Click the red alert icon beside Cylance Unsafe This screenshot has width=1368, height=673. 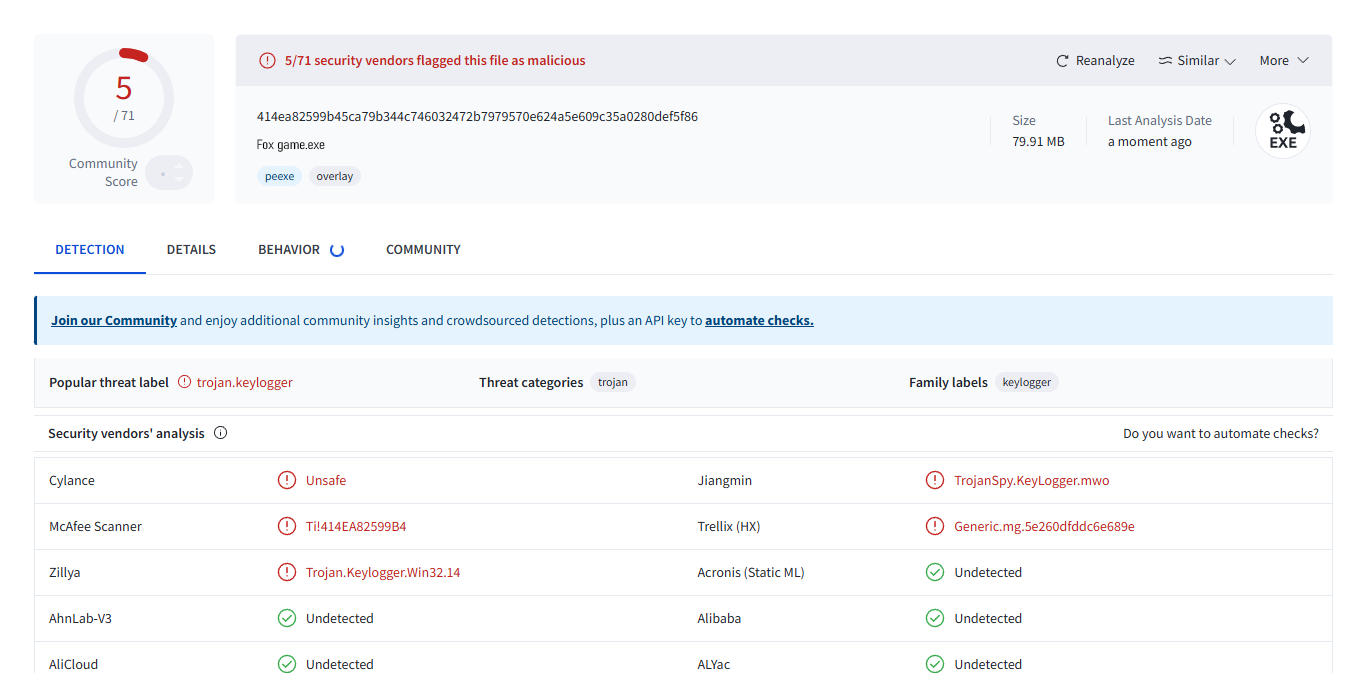point(287,480)
